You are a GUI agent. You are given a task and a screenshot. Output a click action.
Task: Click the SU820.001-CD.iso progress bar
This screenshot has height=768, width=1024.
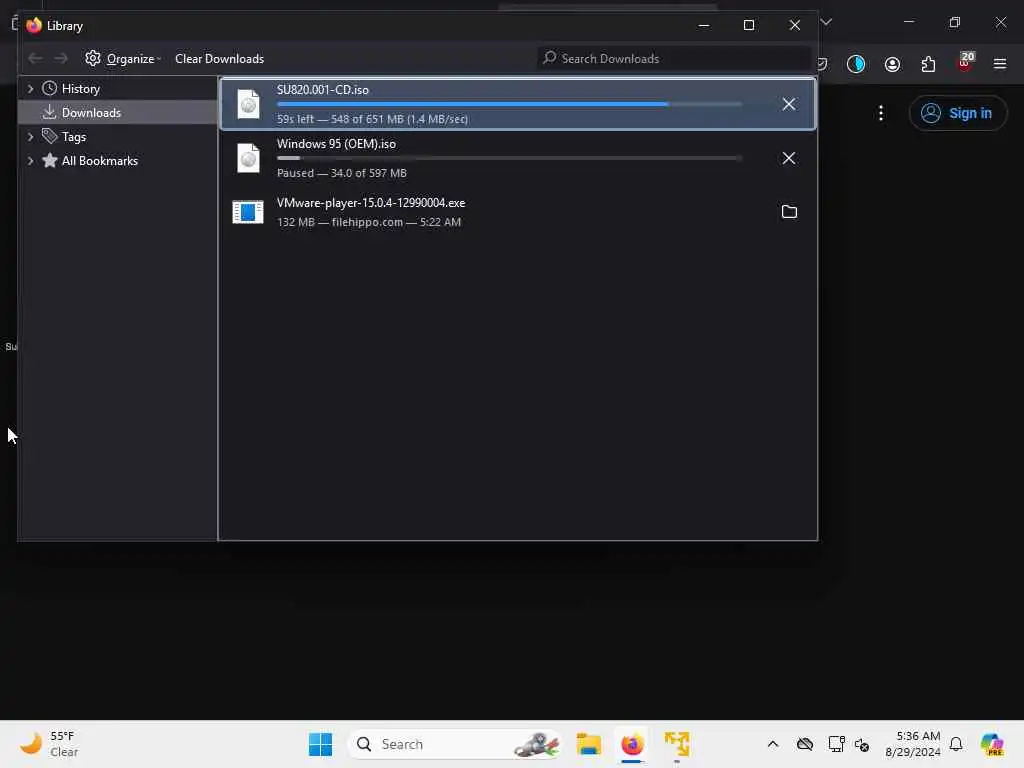[x=509, y=104]
